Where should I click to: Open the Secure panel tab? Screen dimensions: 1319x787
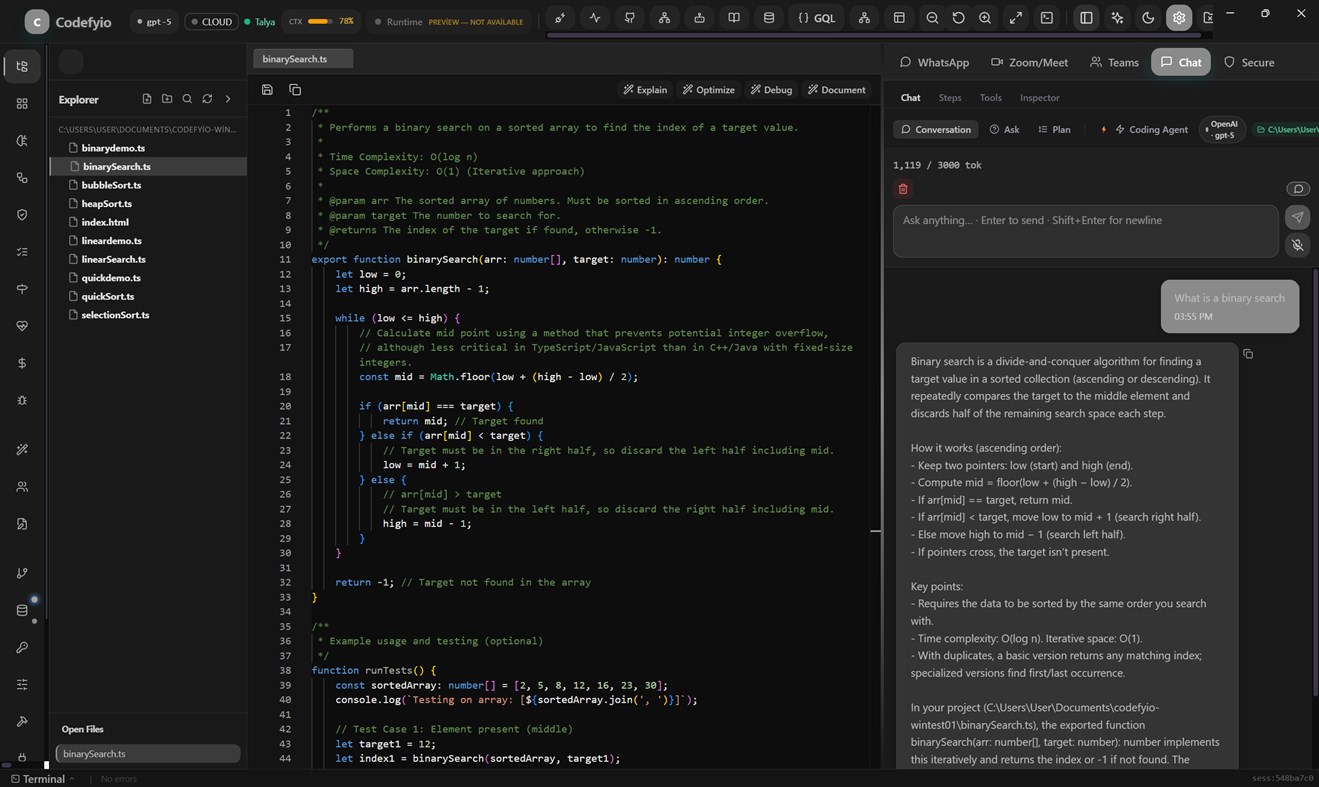click(x=1249, y=62)
